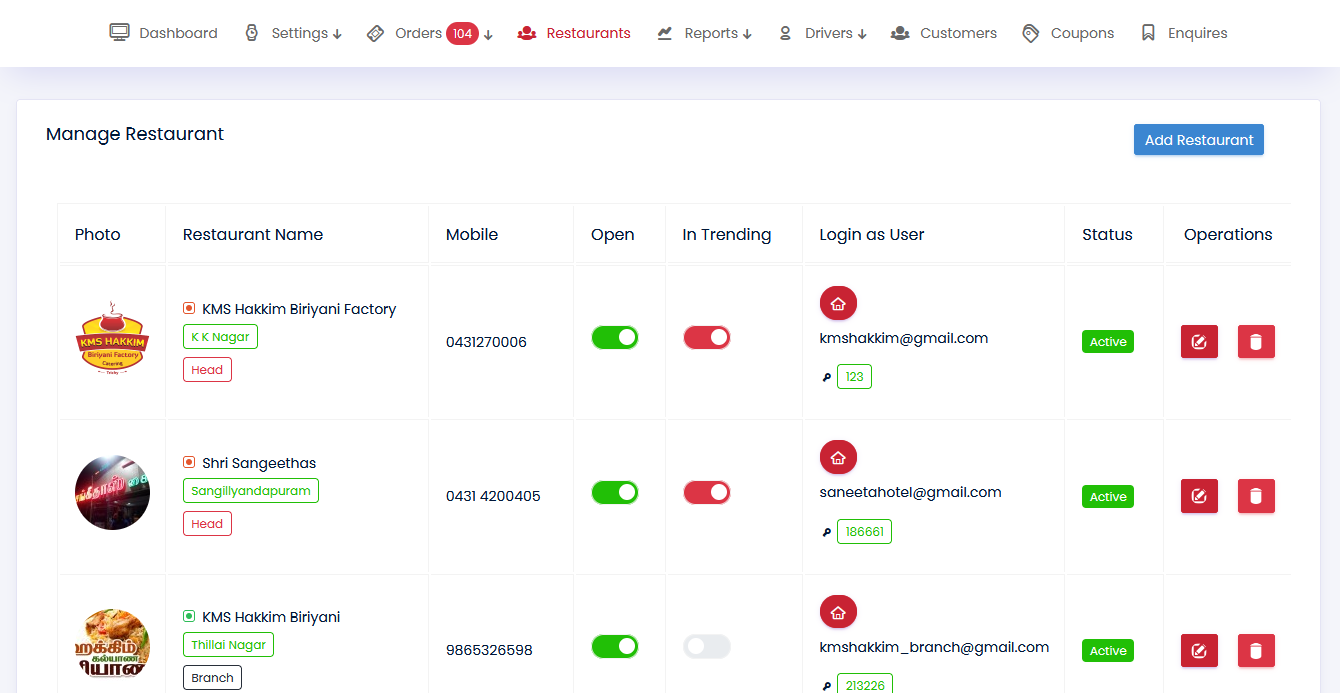Click the Thillai Nagar location tag
The image size is (1340, 693).
tap(228, 645)
